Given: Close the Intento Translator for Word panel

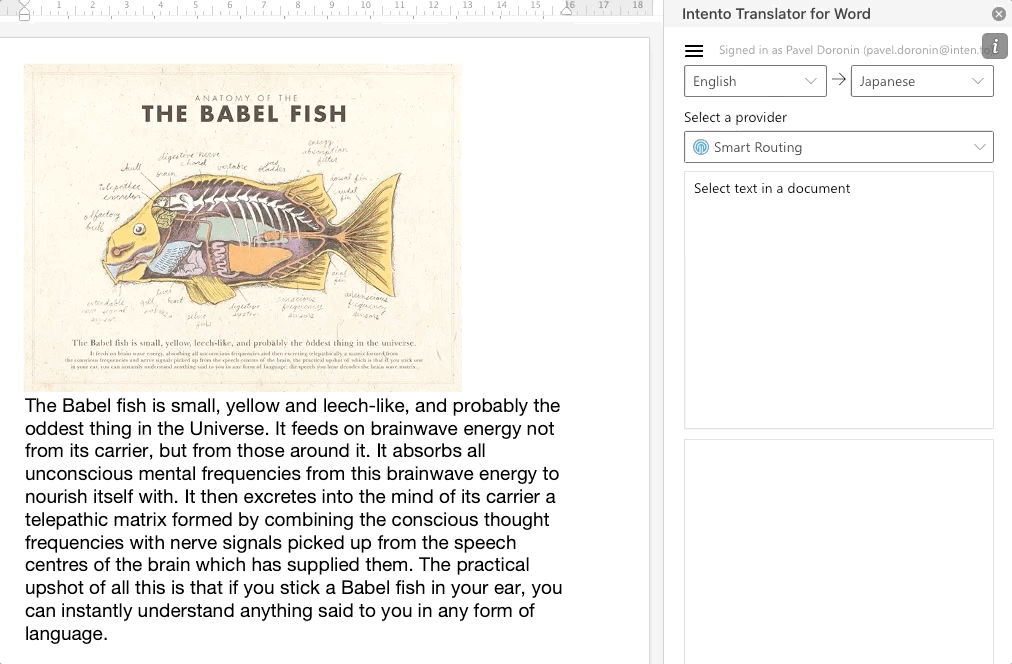Looking at the screenshot, I should [998, 14].
